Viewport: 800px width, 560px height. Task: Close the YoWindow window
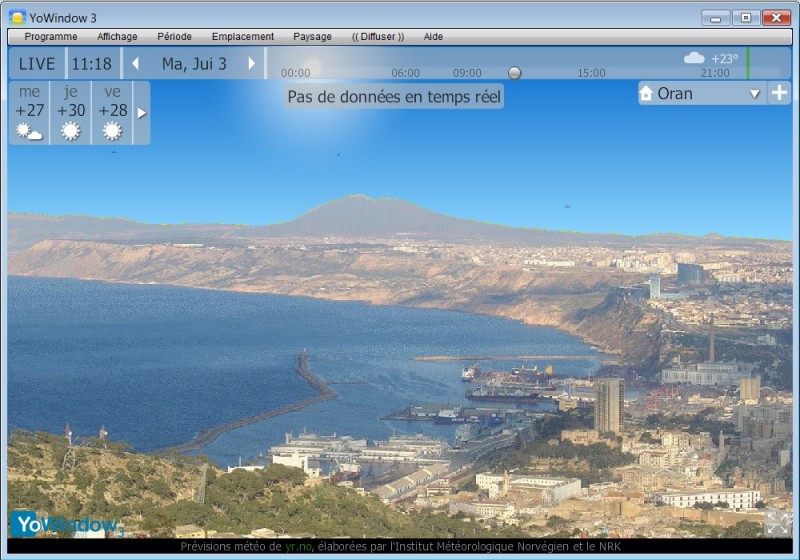coord(777,18)
